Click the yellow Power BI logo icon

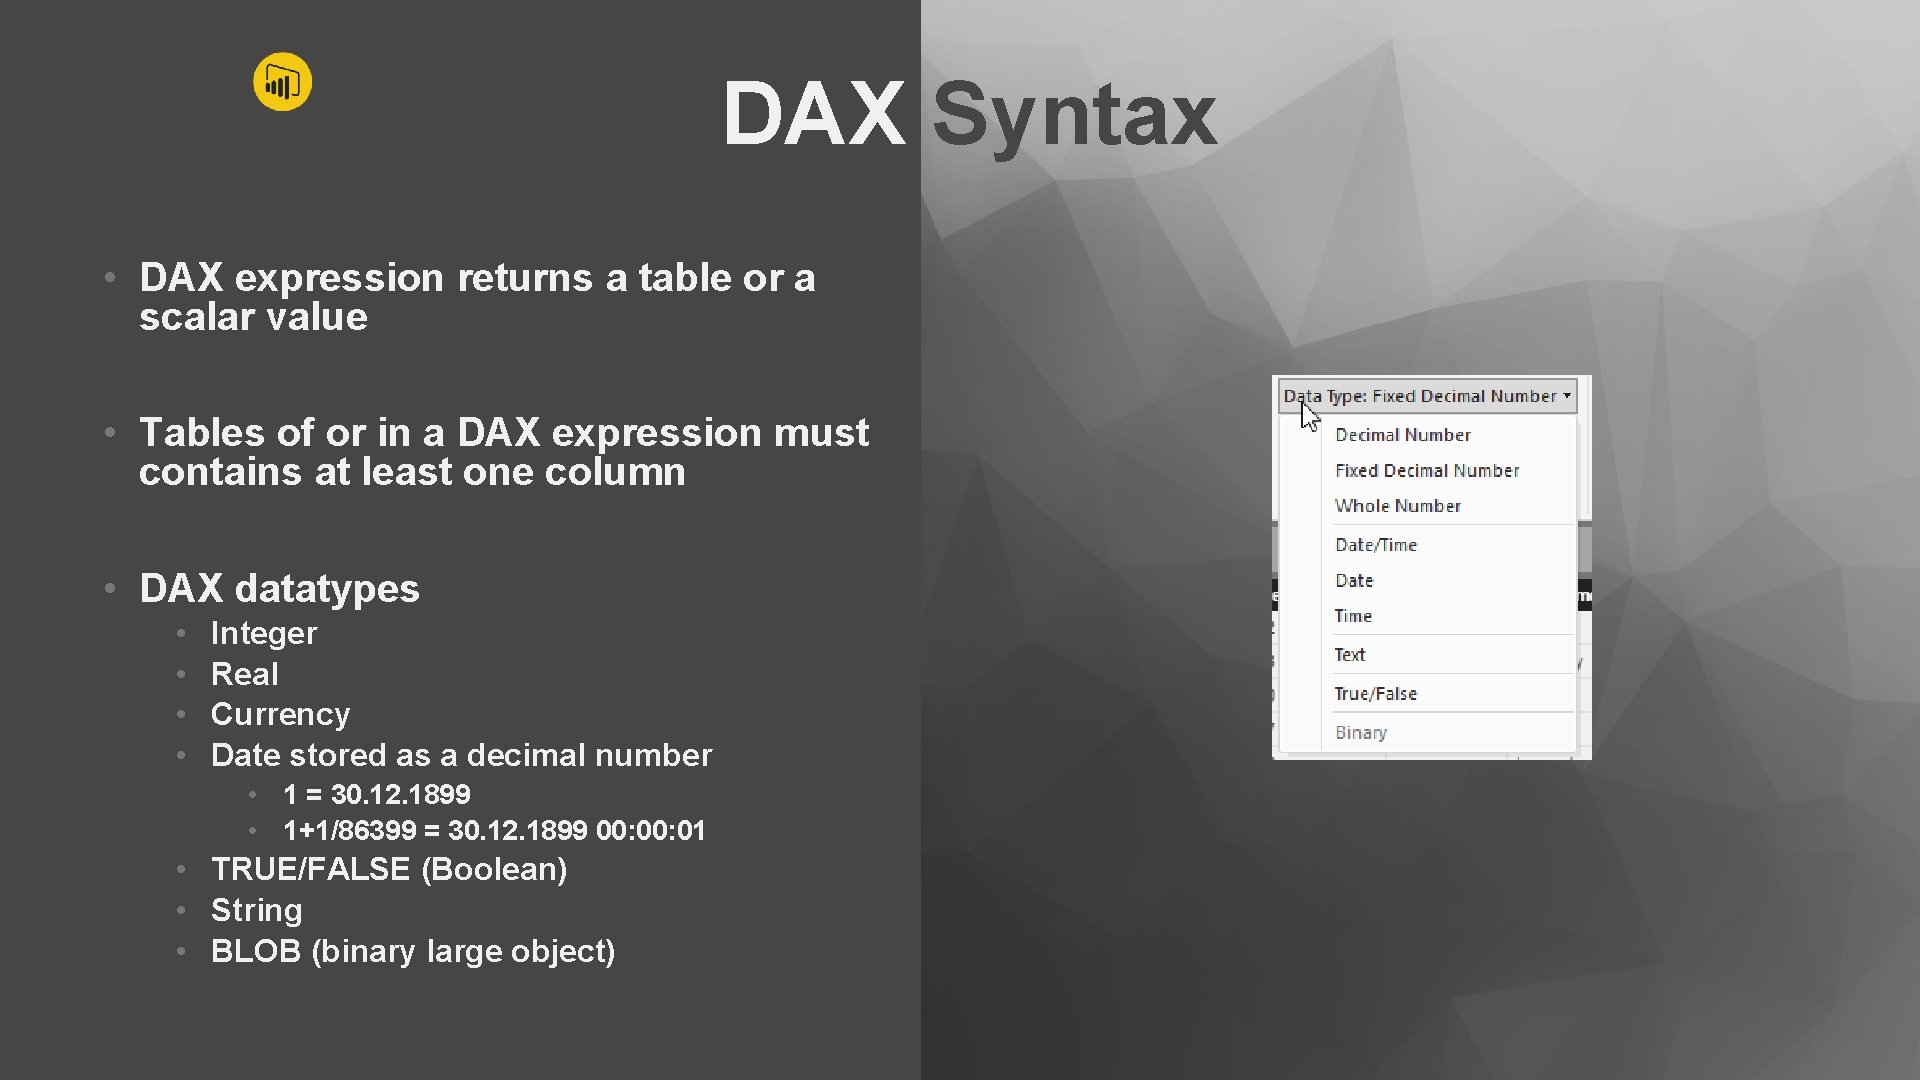tap(282, 82)
